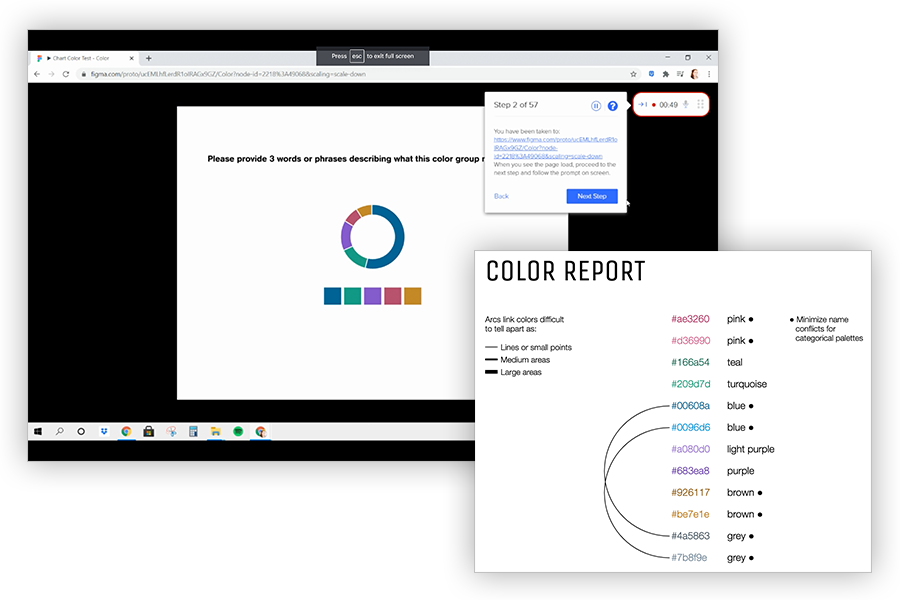Toggle the microphone in the recorder widget

pos(685,104)
